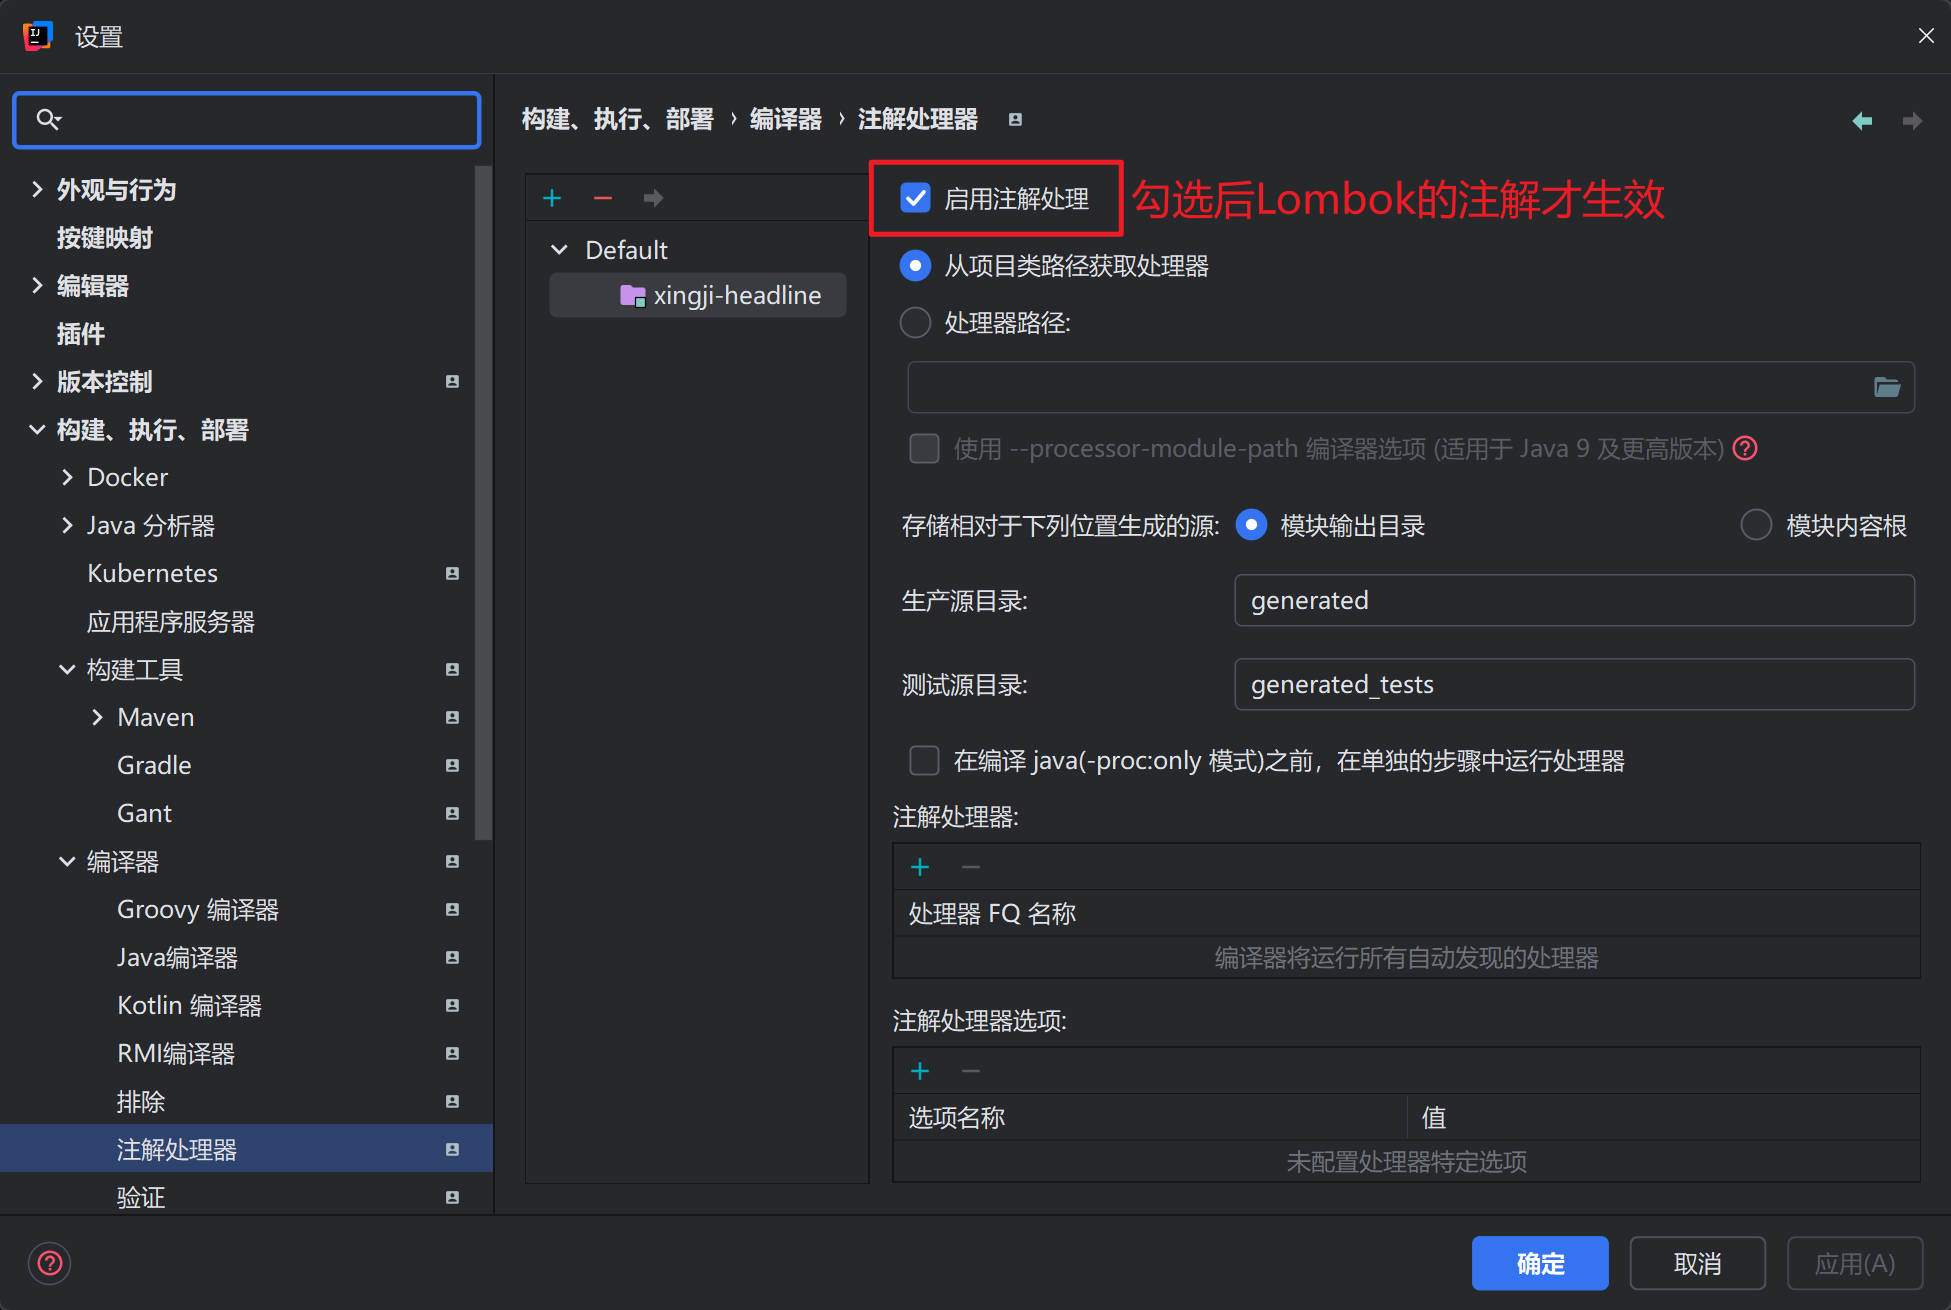Click the red remove profile minus icon
The width and height of the screenshot is (1951, 1310).
(602, 198)
